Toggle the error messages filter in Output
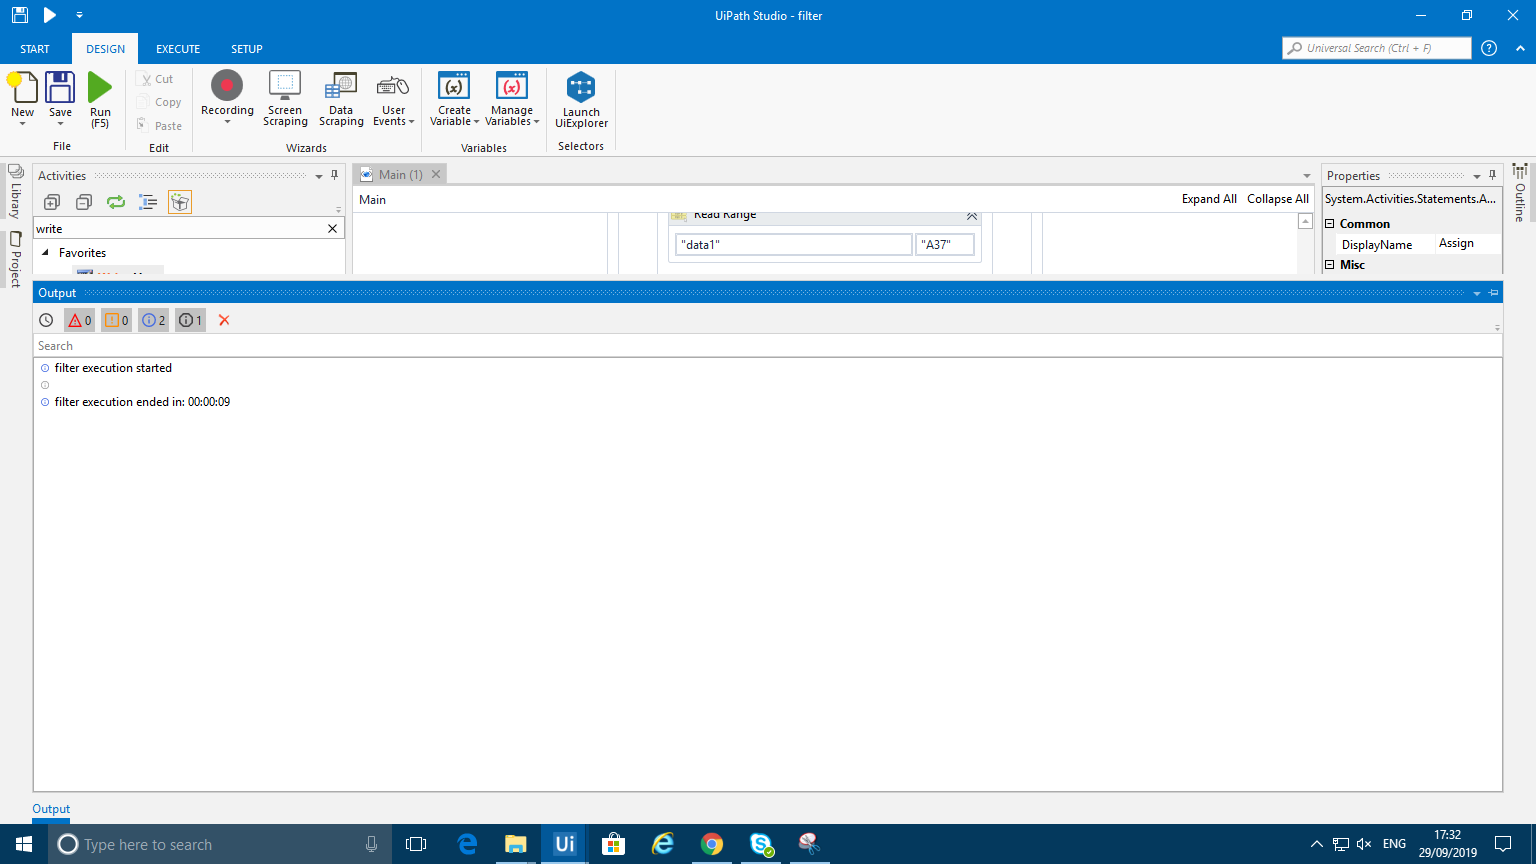Screen dimensions: 1536x864 [79, 320]
